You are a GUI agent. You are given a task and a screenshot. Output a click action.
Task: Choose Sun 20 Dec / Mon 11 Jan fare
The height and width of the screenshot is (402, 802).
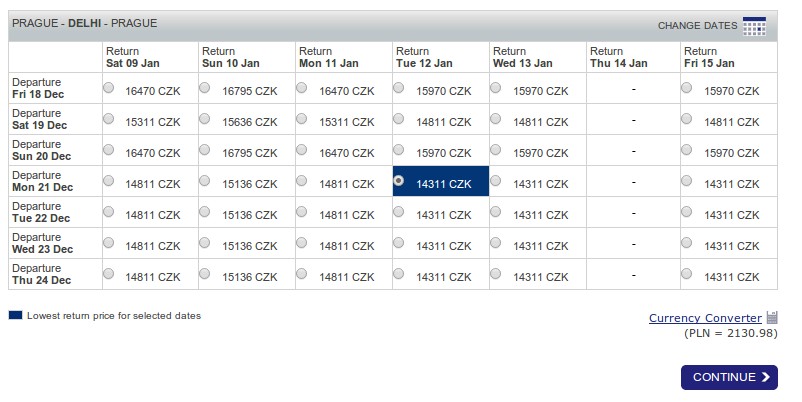pyautogui.click(x=302, y=149)
